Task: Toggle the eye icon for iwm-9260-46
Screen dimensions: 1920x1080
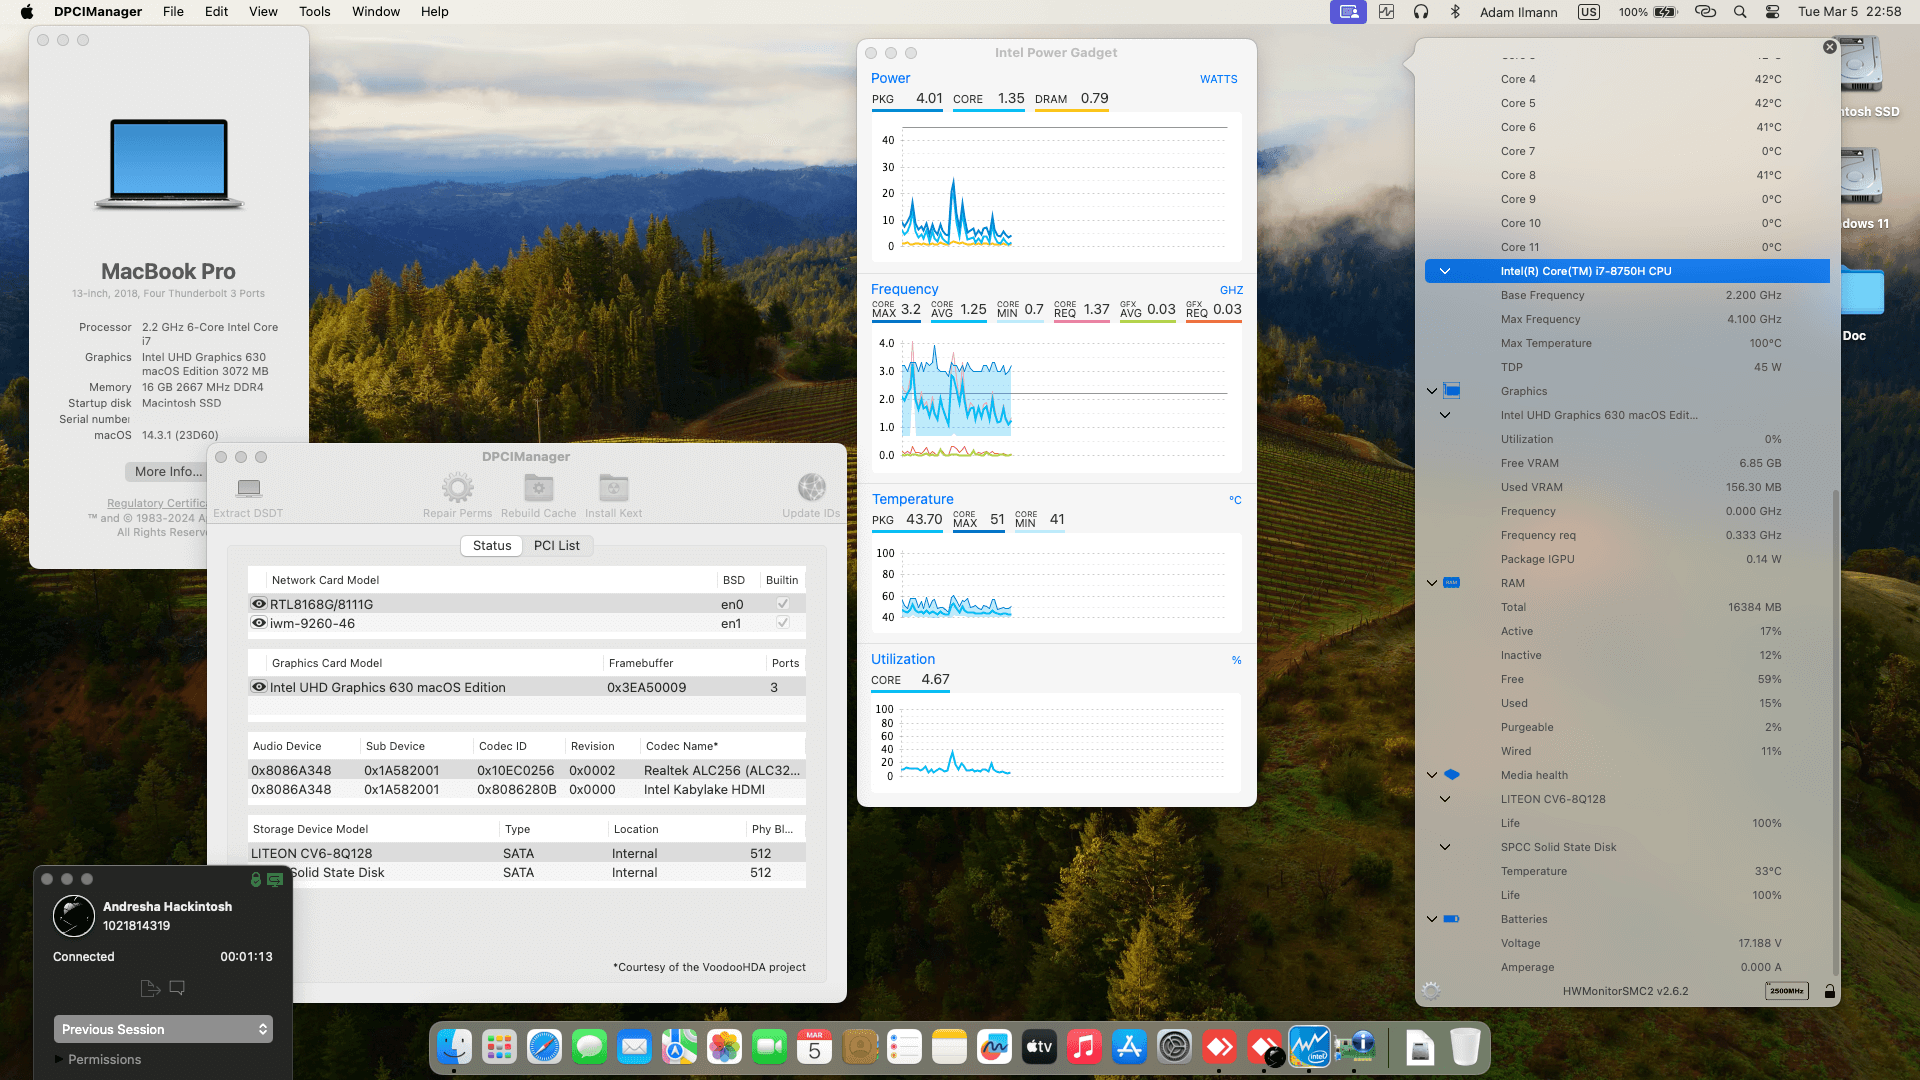Action: 259,622
